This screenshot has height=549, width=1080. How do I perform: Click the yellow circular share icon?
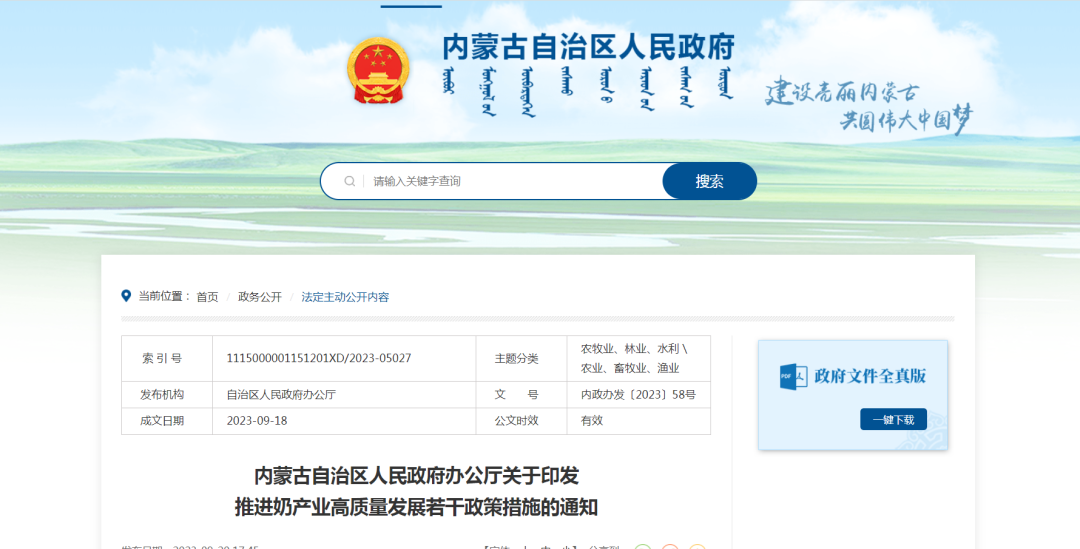coord(697,547)
